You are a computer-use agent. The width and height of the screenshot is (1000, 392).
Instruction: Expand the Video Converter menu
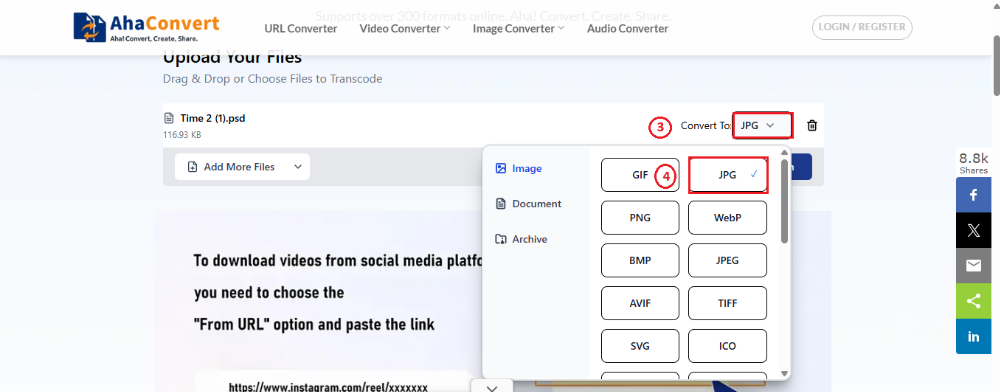coord(405,28)
